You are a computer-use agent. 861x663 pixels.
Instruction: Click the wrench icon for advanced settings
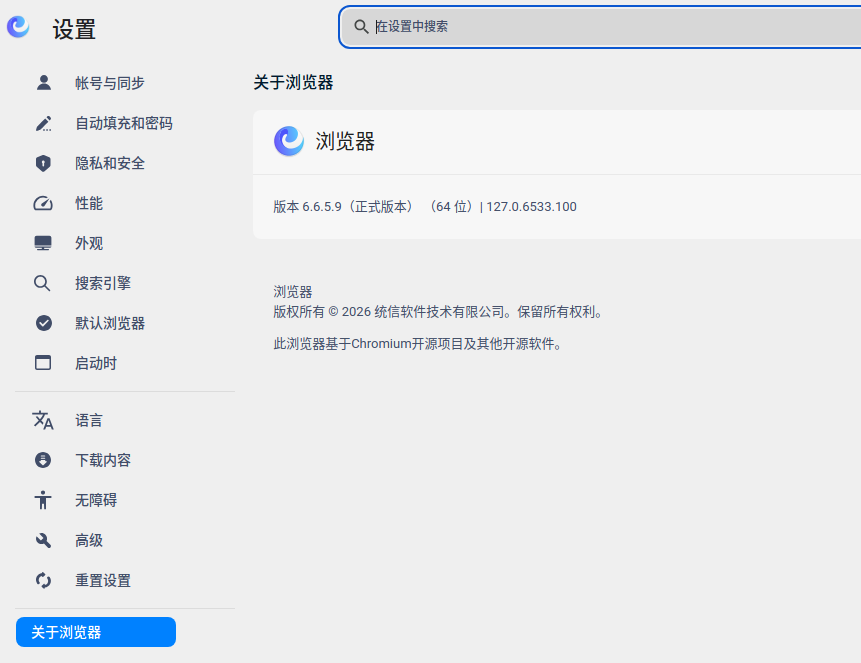coord(43,541)
